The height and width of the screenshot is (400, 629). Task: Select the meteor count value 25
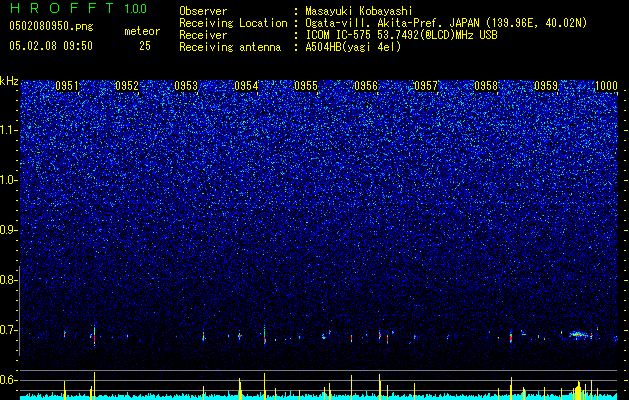145,46
